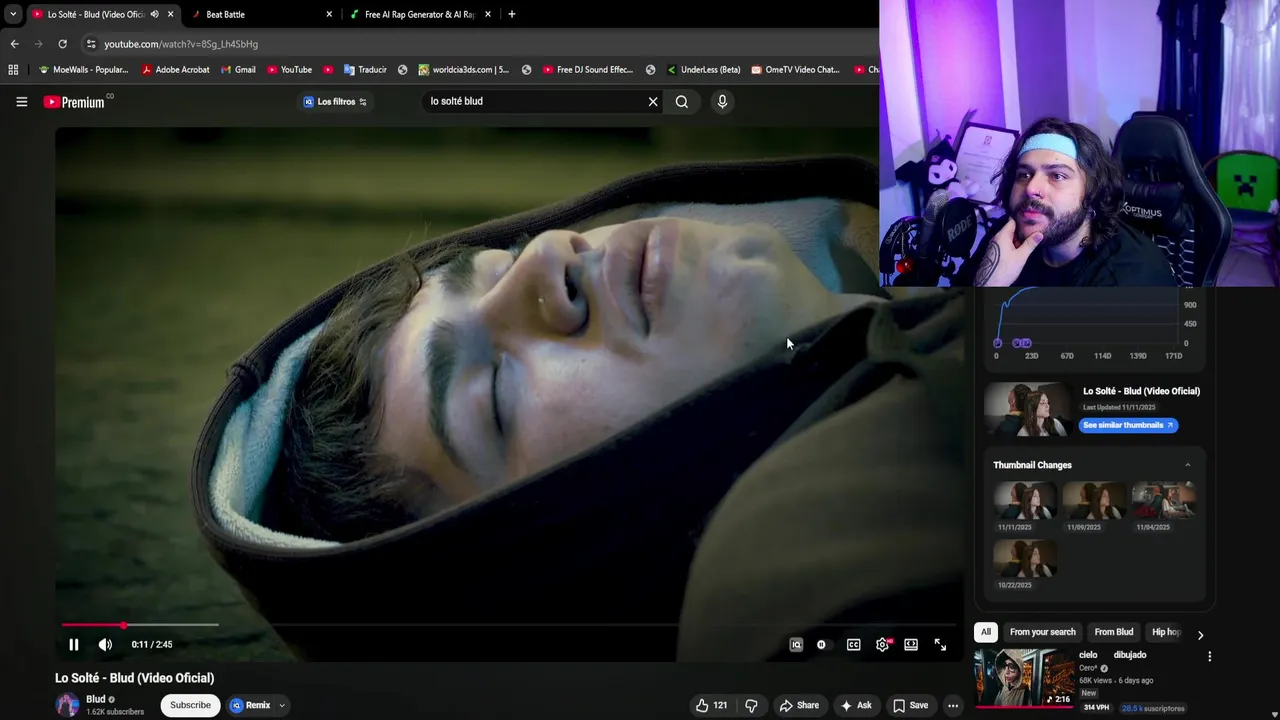Save video to playlist
1280x720 pixels.
(910, 705)
